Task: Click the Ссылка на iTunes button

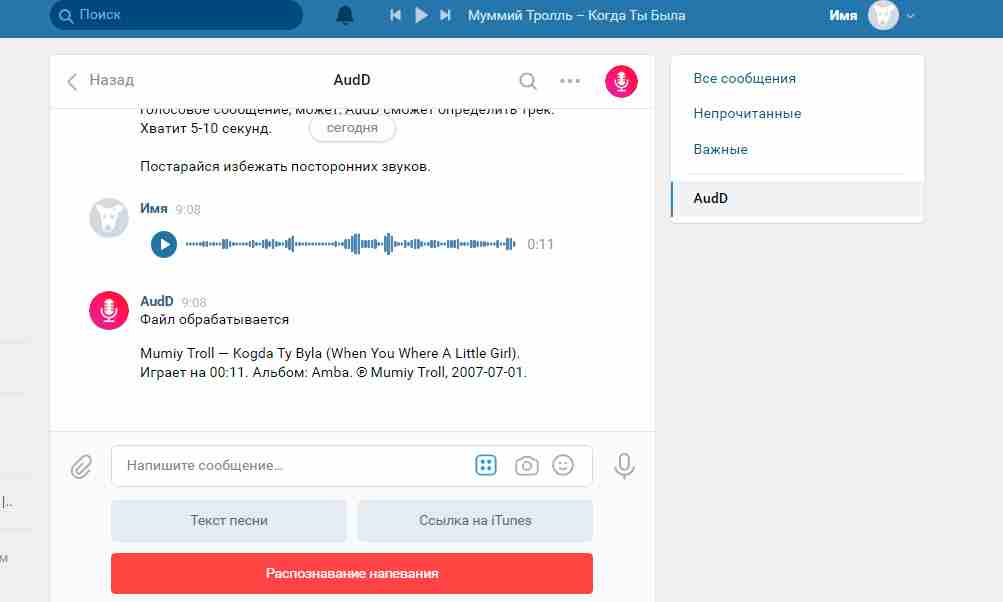Action: [475, 521]
